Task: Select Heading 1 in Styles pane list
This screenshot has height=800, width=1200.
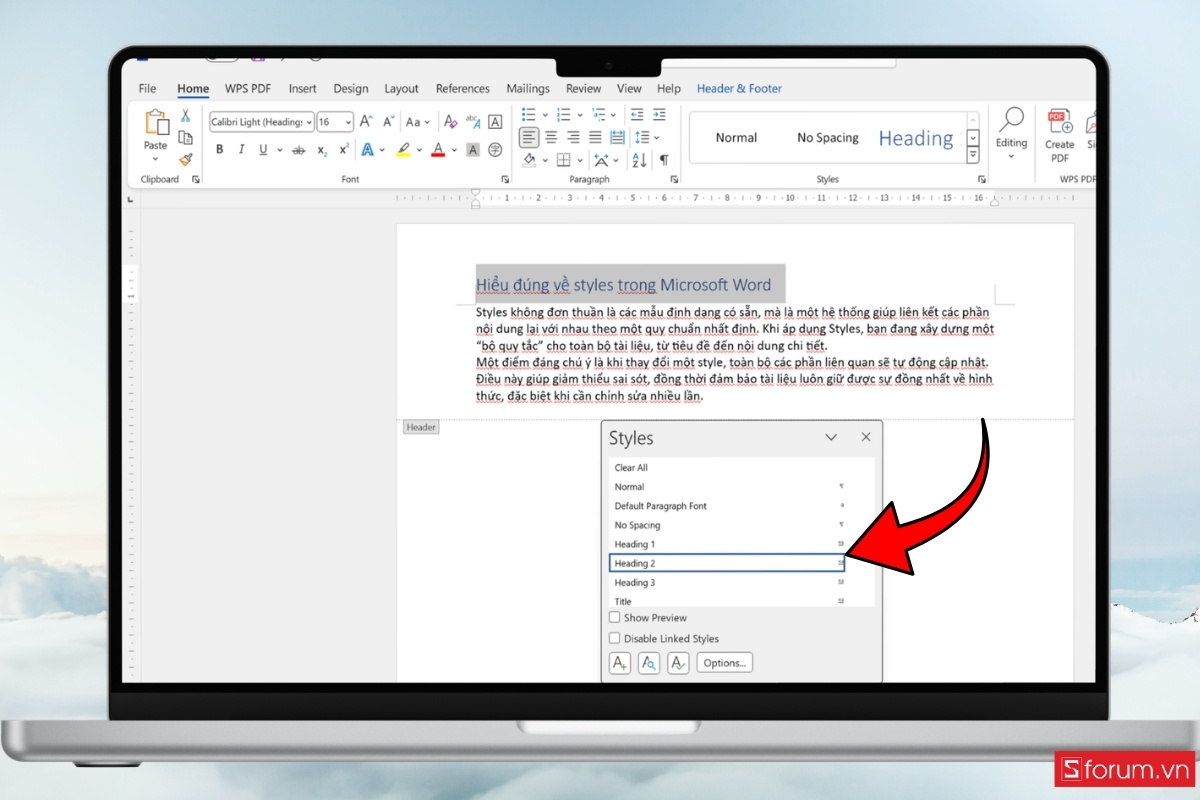Action: click(x=729, y=544)
